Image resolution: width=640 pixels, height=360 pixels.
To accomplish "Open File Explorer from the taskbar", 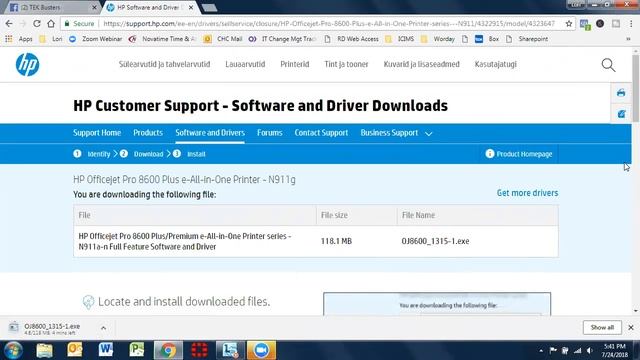I will tap(44, 350).
